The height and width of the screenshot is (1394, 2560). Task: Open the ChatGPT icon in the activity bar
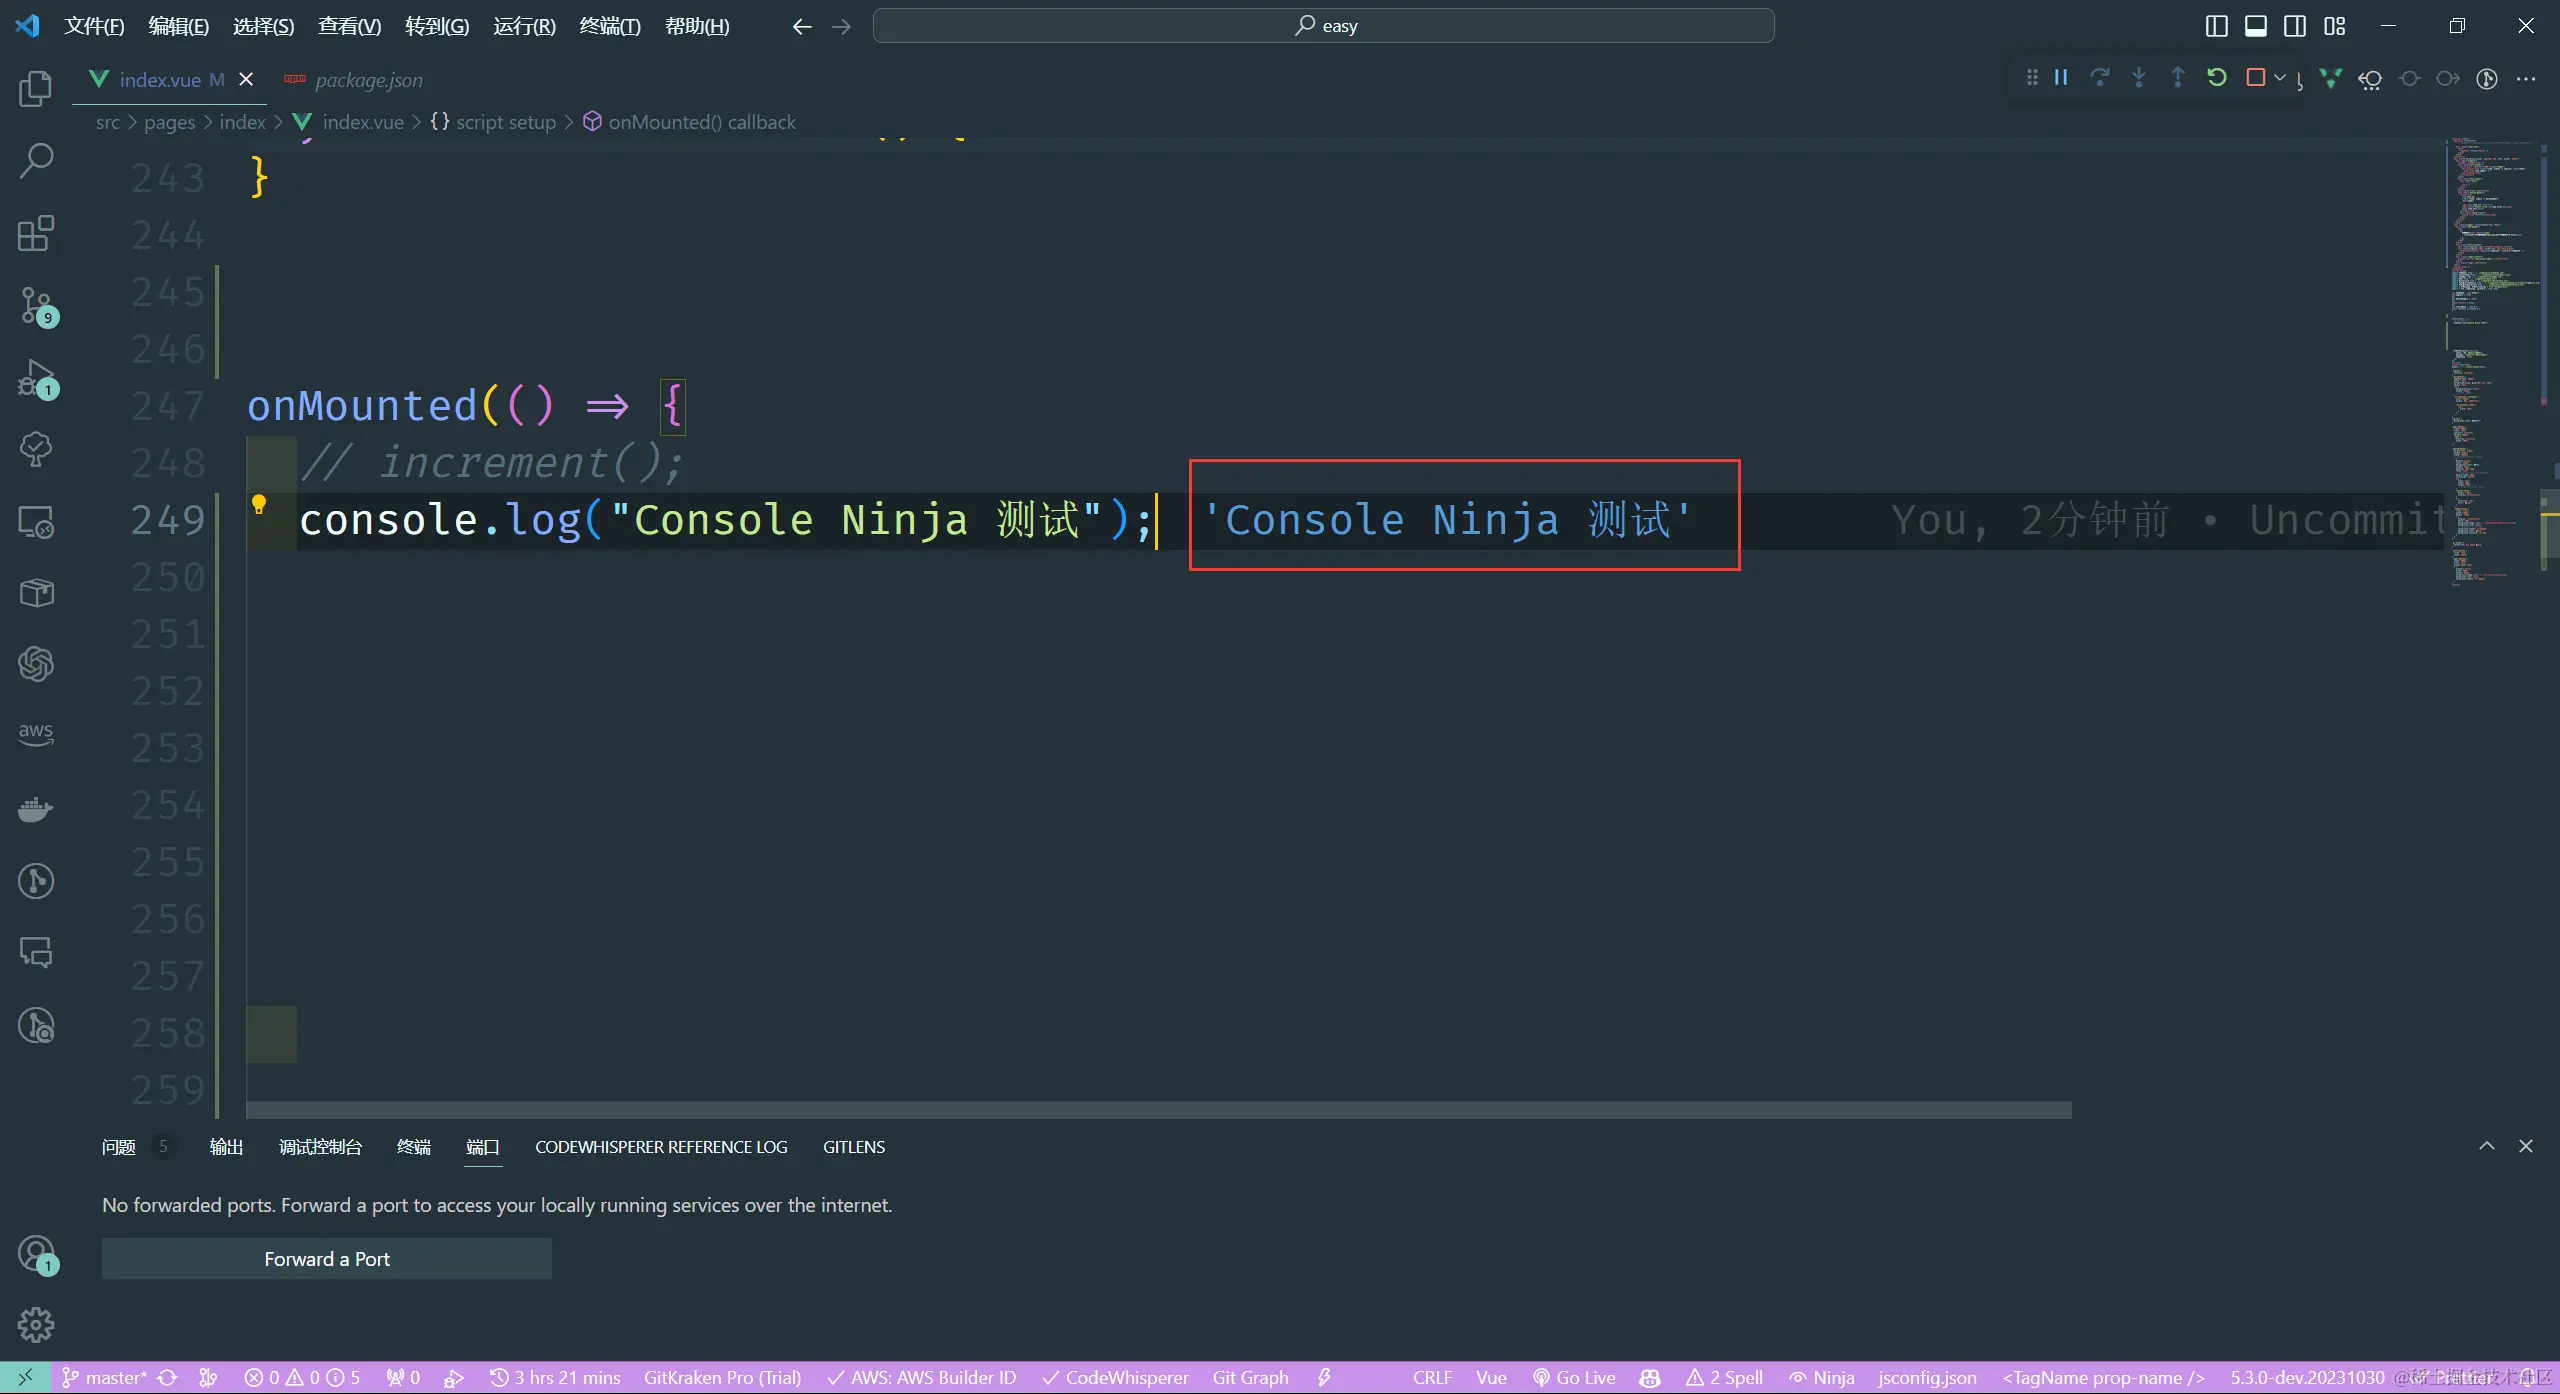coord(36,664)
